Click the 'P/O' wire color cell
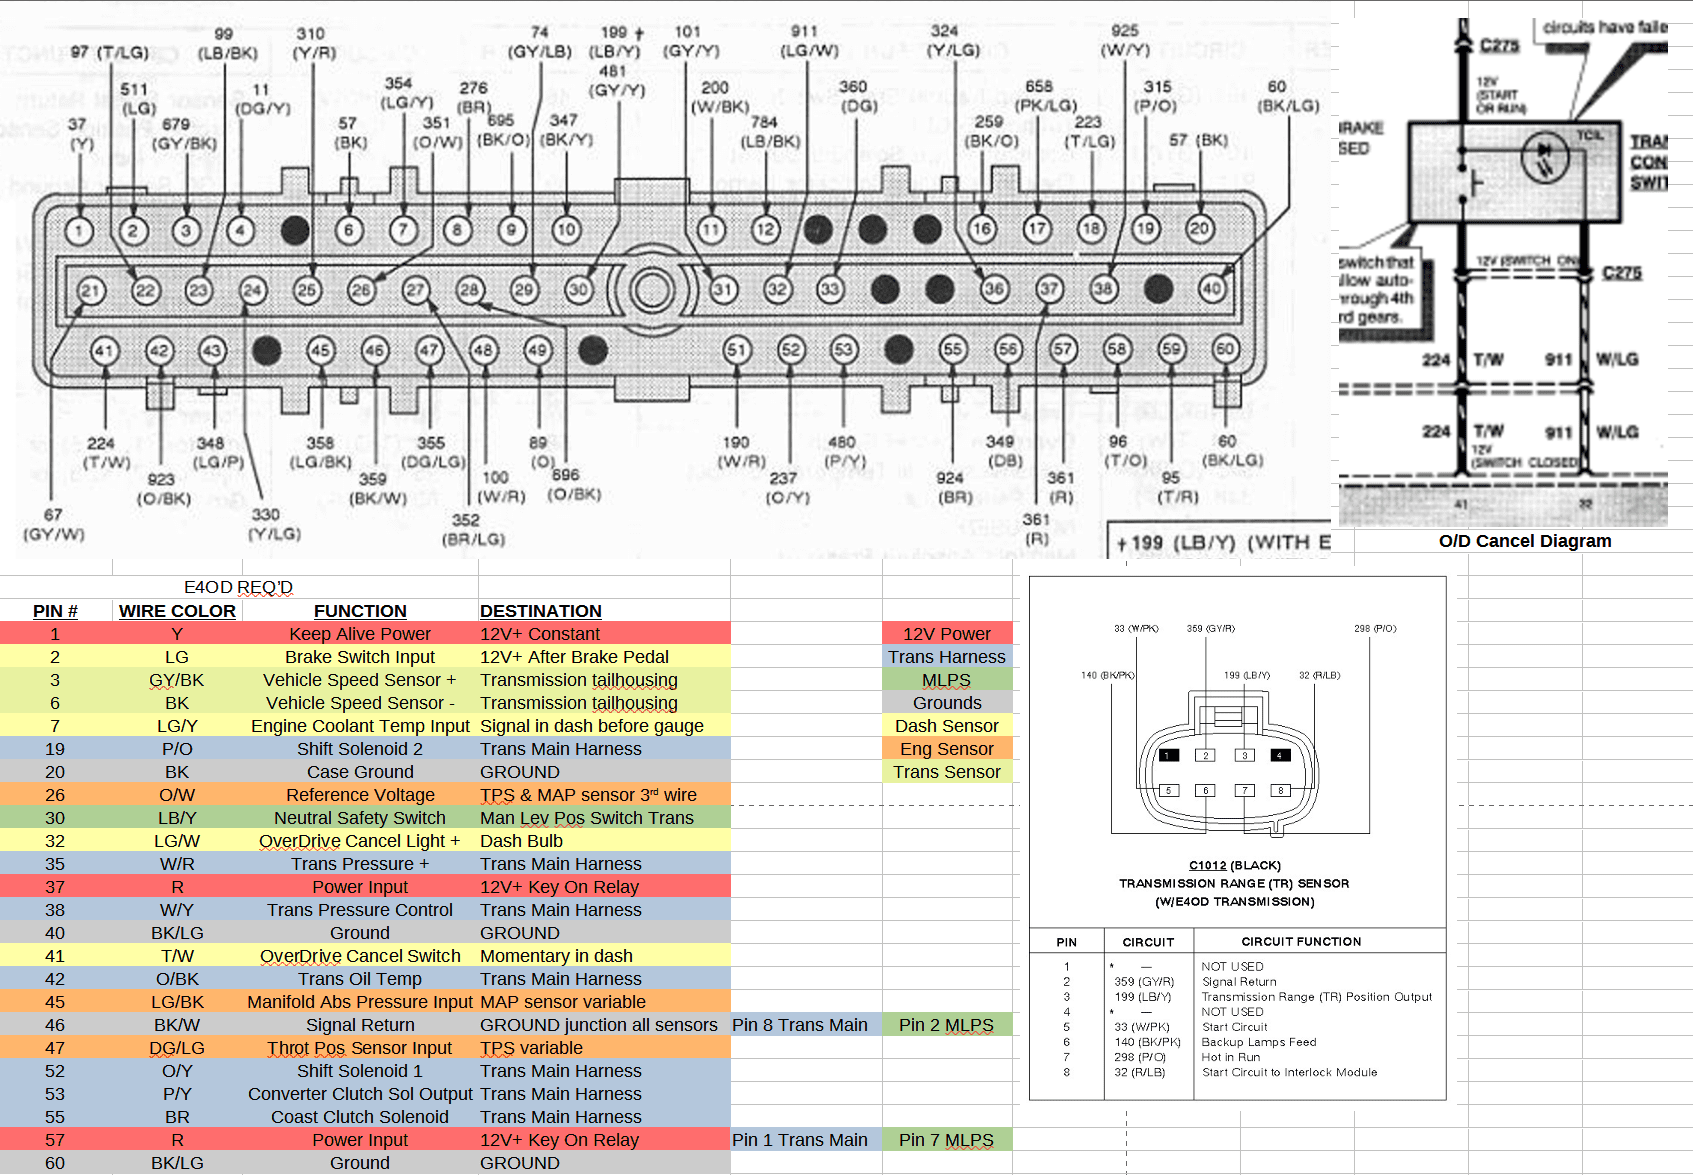This screenshot has width=1693, height=1175. pos(177,749)
